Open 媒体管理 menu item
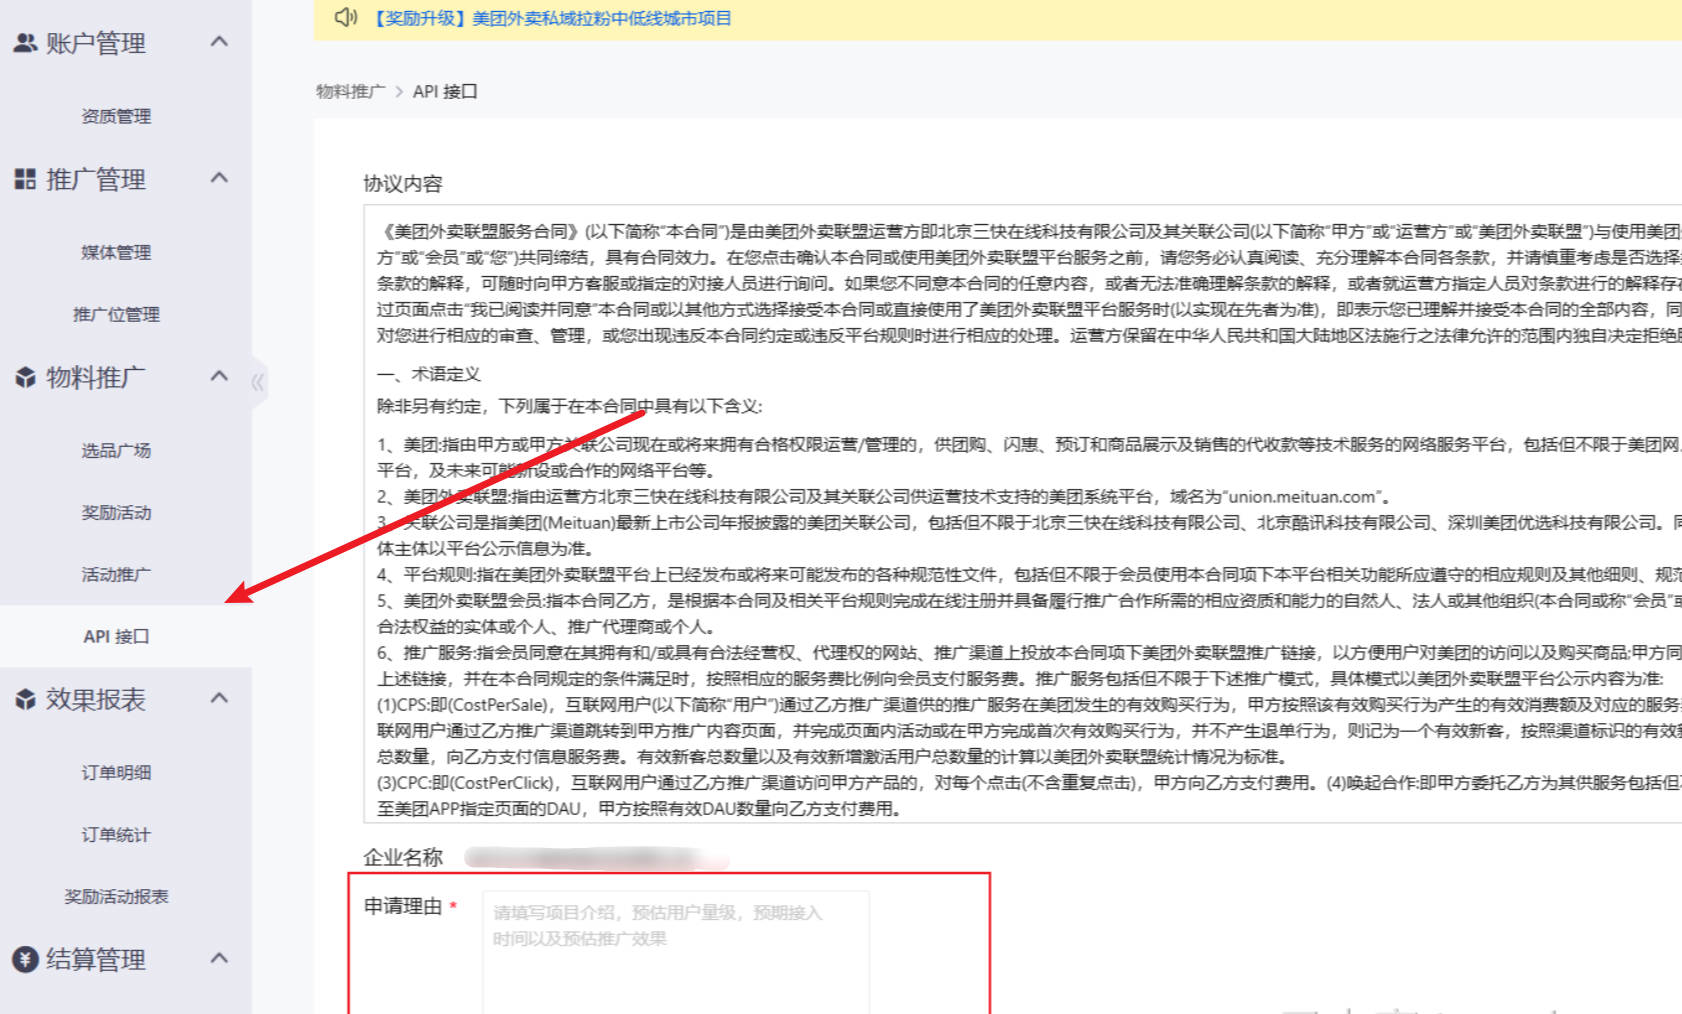Image resolution: width=1682 pixels, height=1014 pixels. click(116, 252)
